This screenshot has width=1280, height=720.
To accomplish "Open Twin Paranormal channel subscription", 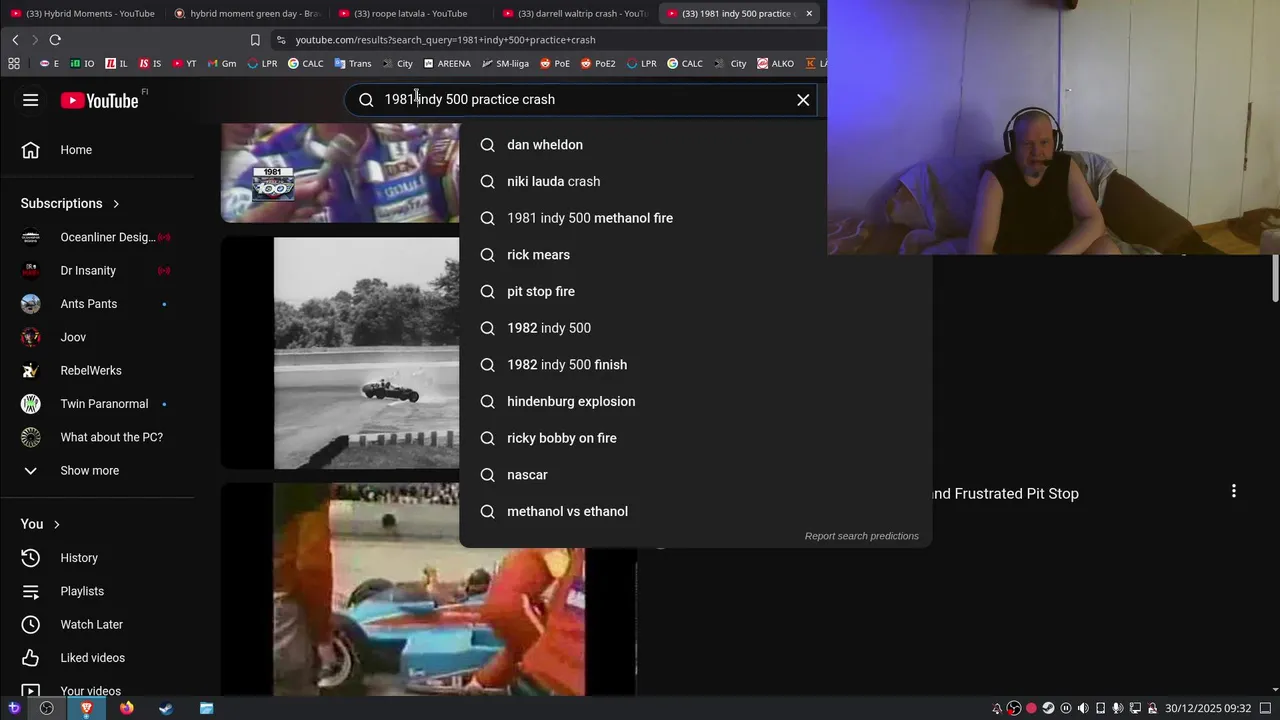I will 97,404.
